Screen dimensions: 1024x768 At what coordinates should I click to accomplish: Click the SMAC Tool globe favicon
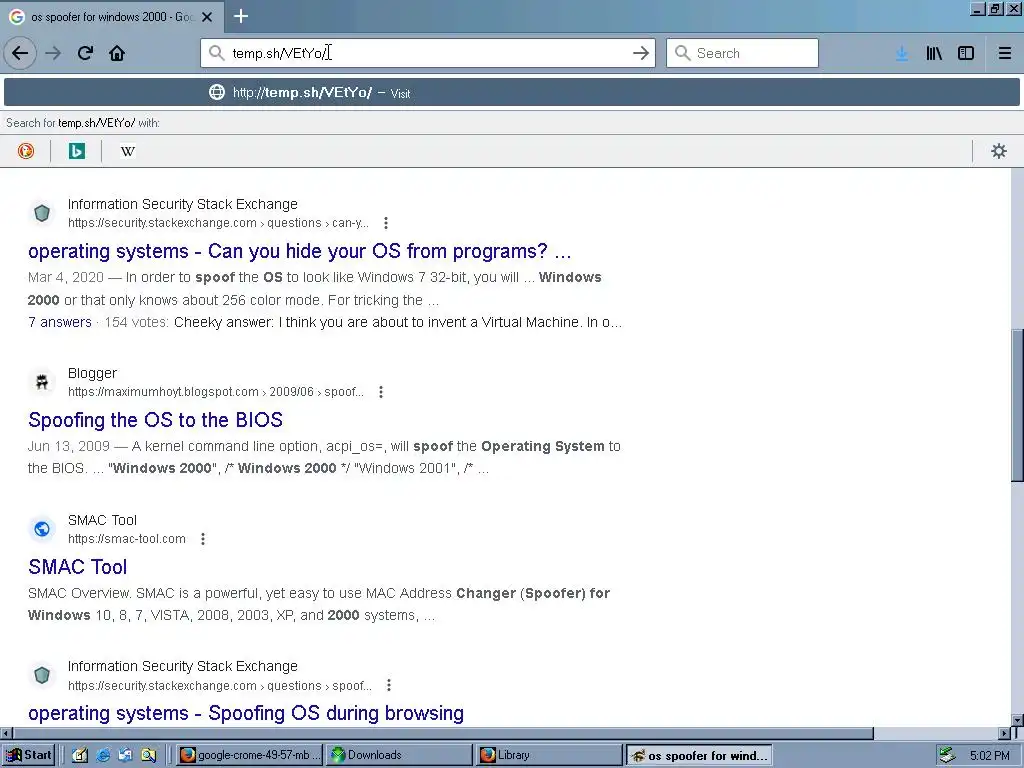[x=42, y=529]
